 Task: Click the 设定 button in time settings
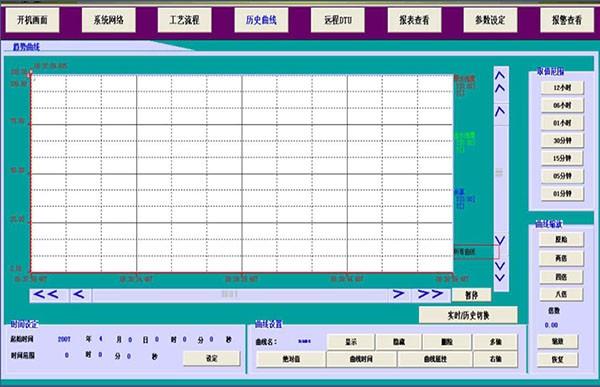(x=212, y=358)
